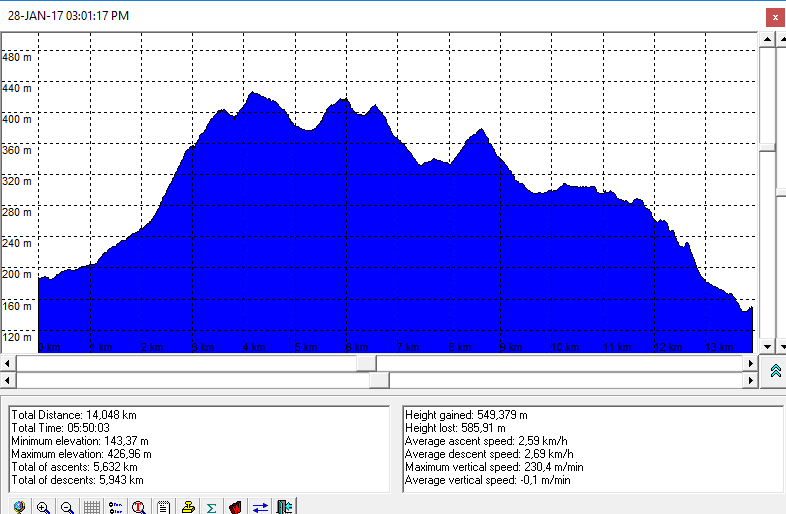Open the notepad report icon
Screen dimensions: 786x514
(x=163, y=506)
